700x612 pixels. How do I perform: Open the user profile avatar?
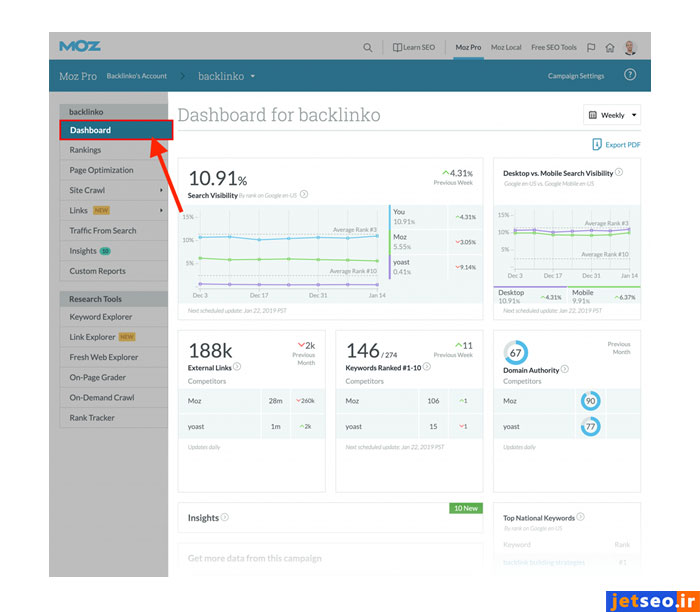[x=630, y=47]
